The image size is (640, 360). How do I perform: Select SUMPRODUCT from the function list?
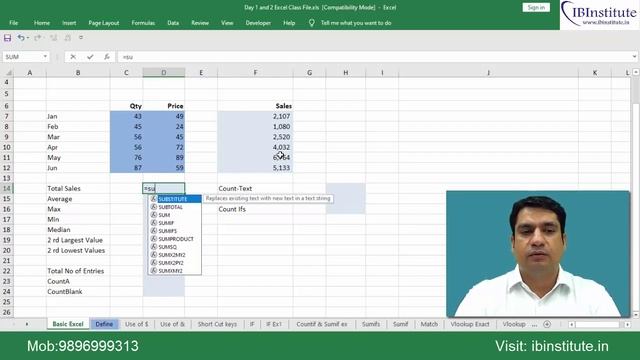click(175, 239)
